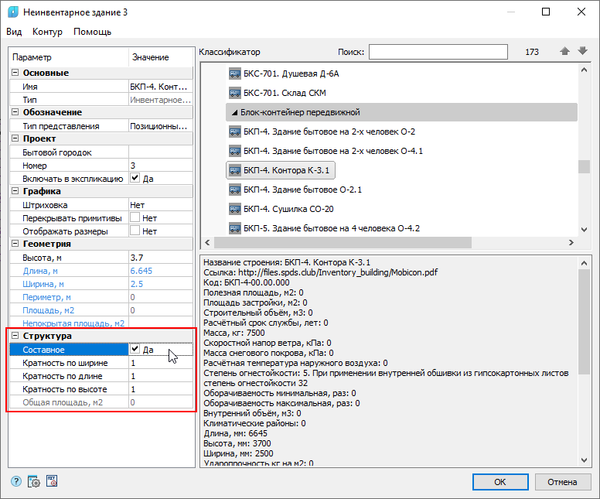Collapse the Графика section

[15, 191]
